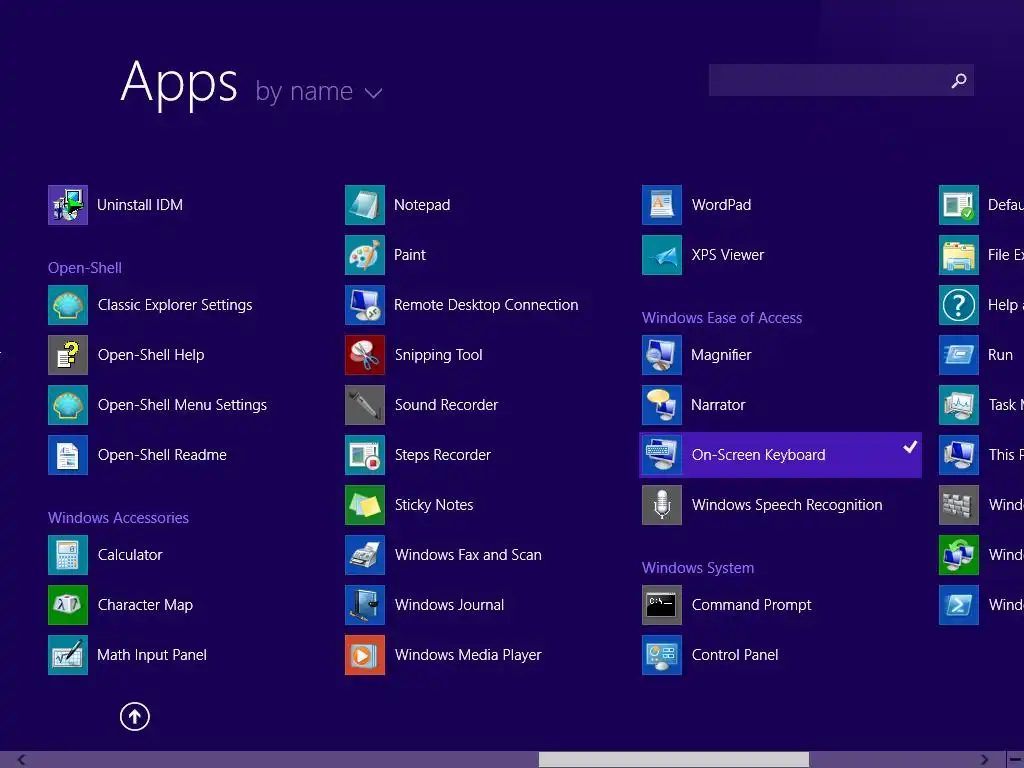1024x768 pixels.
Task: Start the Narrator icon
Action: [662, 405]
